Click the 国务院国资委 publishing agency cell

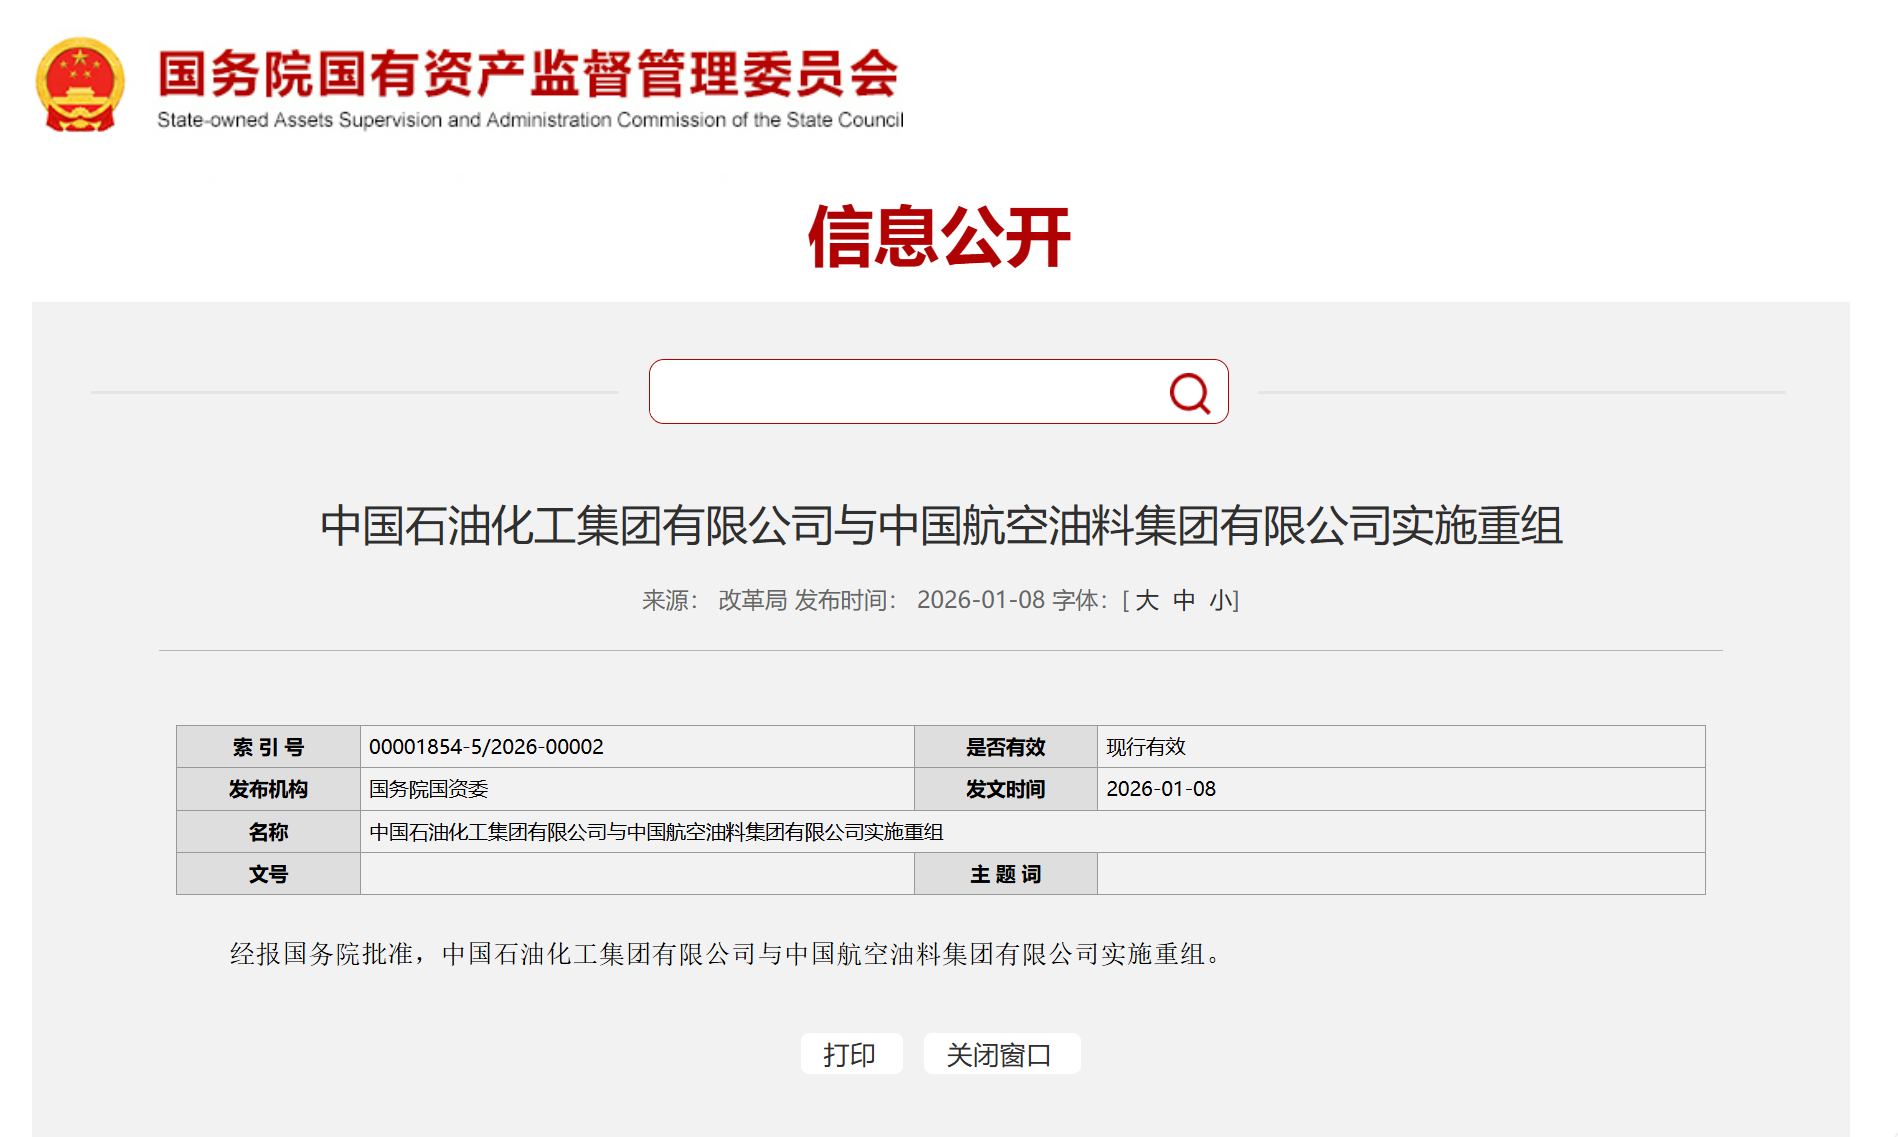(x=428, y=789)
